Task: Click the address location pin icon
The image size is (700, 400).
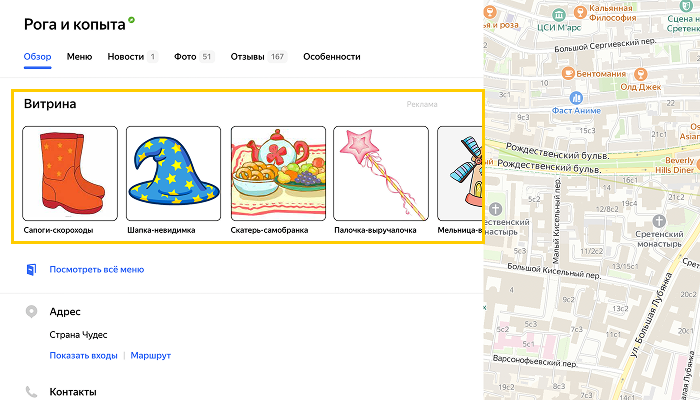Action: point(32,312)
